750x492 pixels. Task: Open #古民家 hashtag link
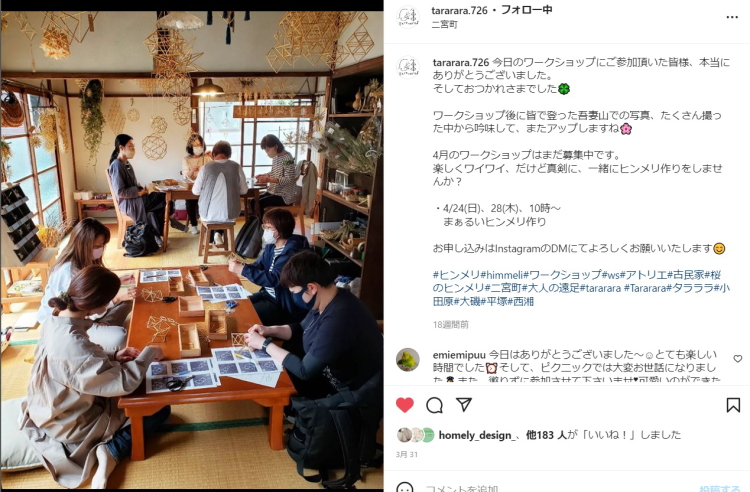[685, 275]
